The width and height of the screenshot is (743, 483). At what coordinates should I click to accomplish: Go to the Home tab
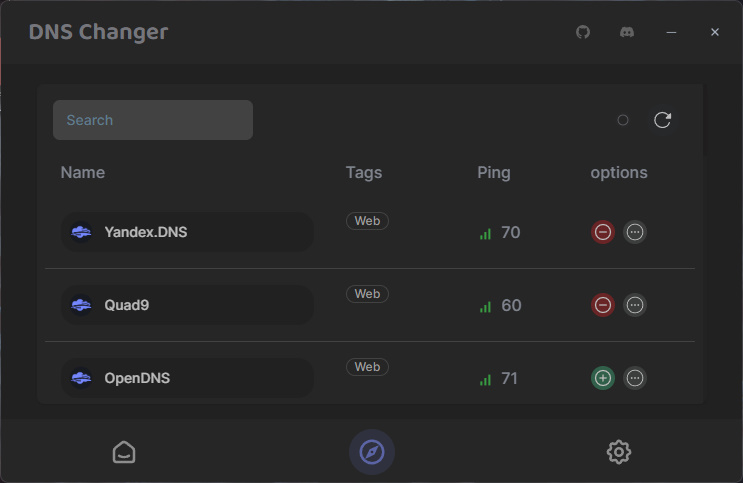124,452
